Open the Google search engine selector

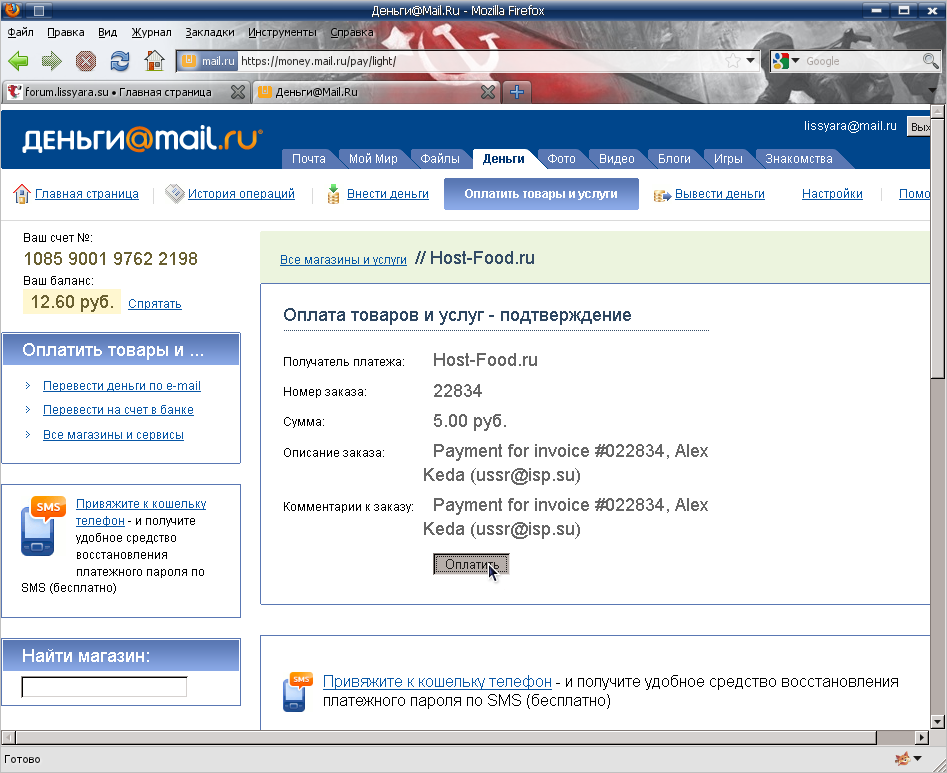click(x=785, y=61)
